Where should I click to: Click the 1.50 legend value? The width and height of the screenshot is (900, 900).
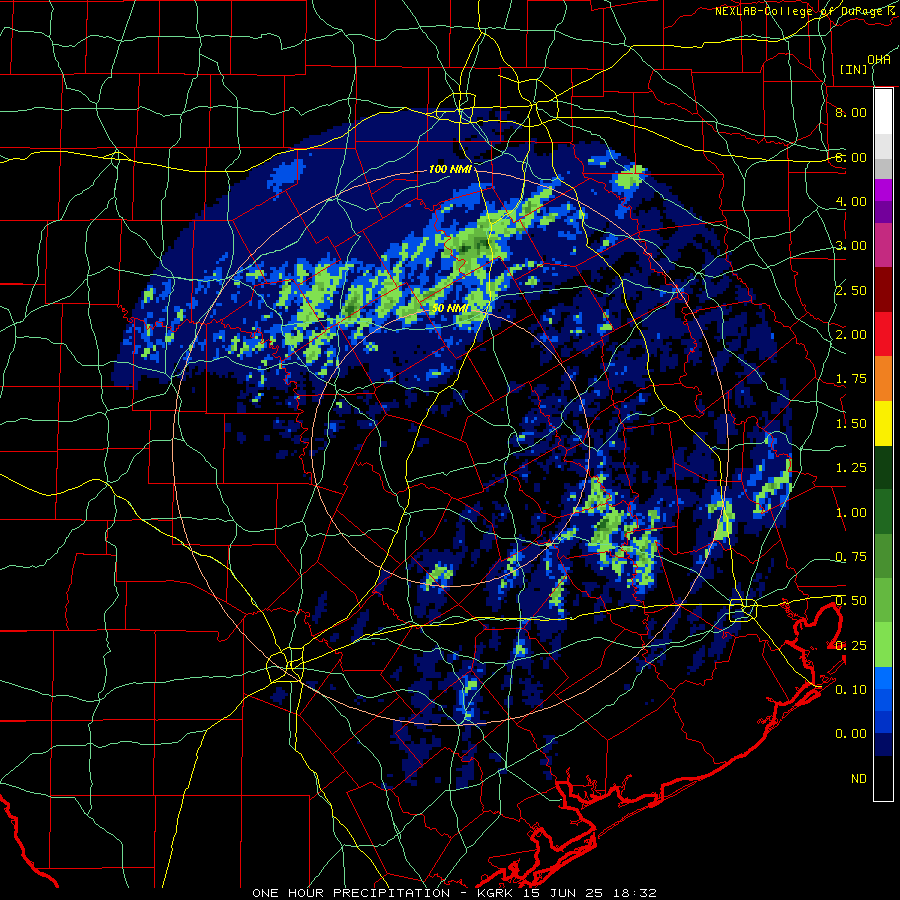(851, 424)
